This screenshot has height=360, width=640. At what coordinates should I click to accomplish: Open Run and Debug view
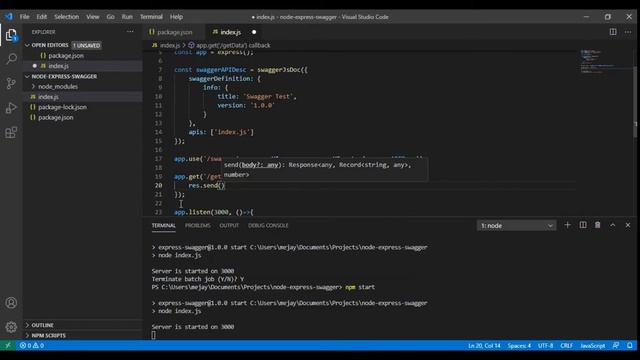point(11,108)
